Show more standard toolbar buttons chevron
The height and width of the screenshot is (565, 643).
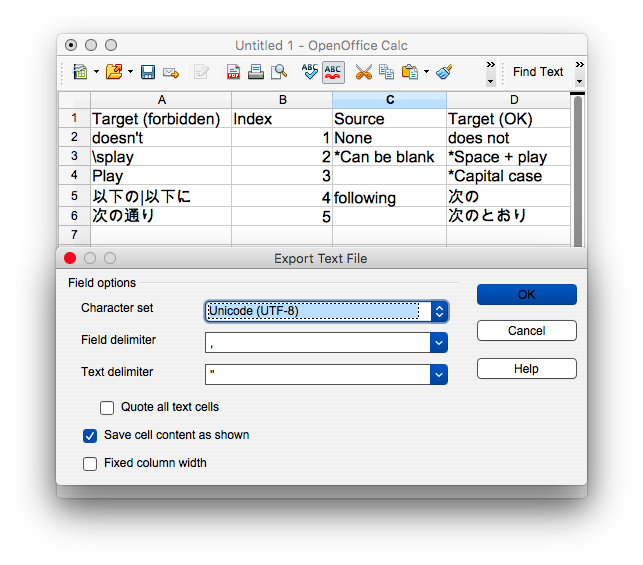(x=490, y=65)
